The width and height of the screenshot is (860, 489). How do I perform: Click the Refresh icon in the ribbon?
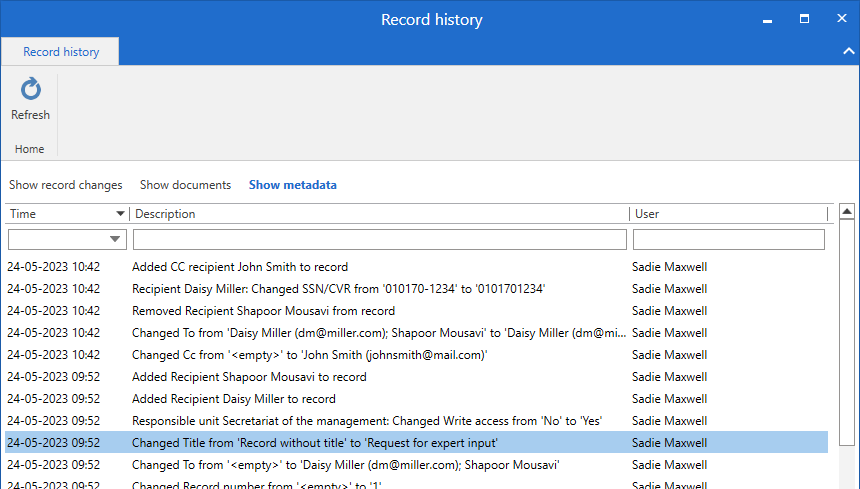pos(30,91)
